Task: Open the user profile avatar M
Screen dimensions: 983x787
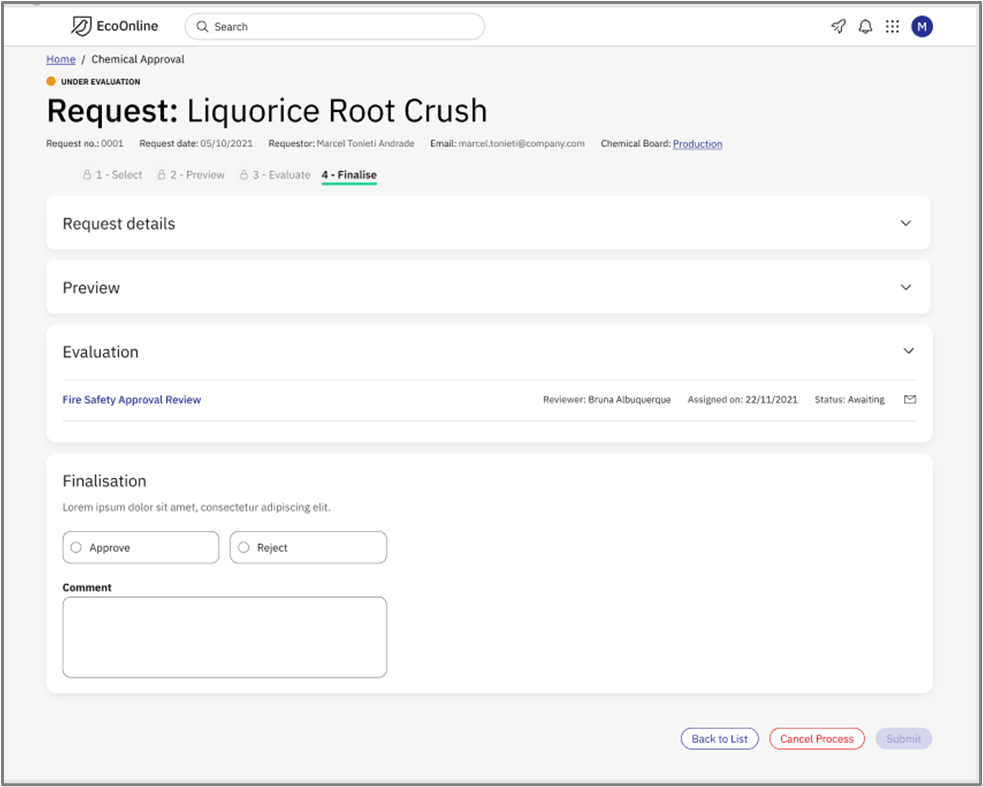Action: (x=922, y=27)
